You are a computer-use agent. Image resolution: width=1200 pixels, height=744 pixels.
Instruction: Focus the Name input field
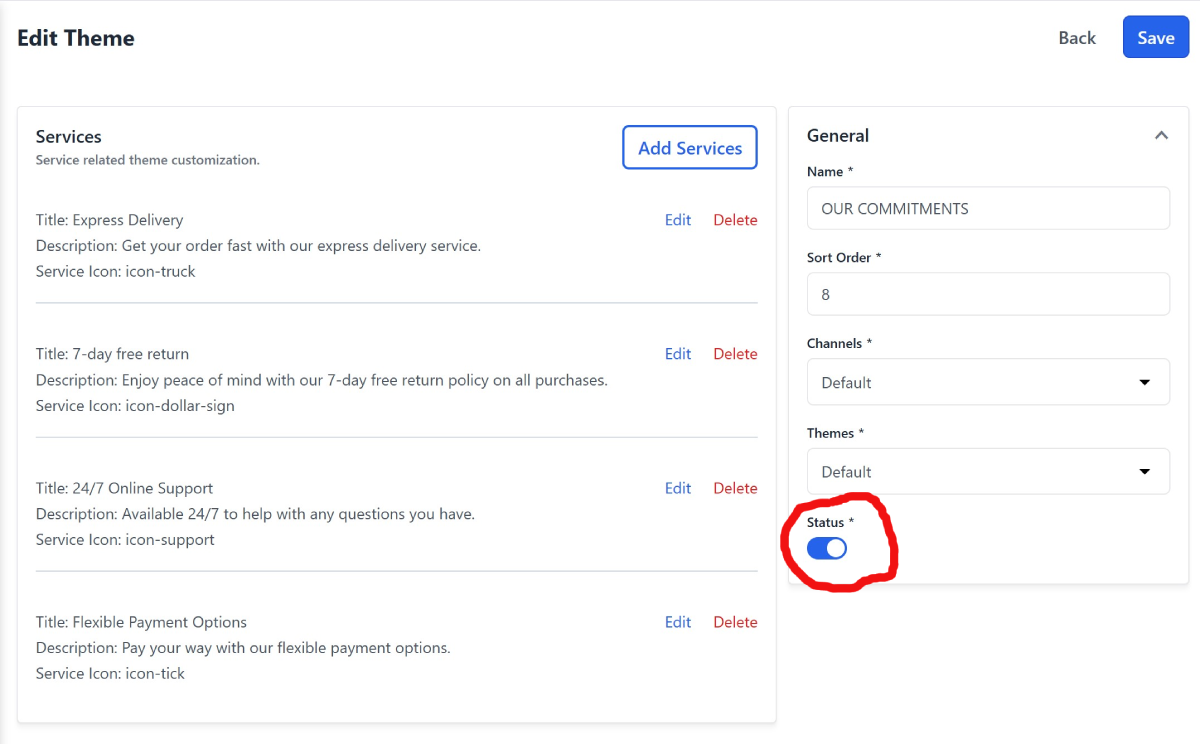point(987,208)
